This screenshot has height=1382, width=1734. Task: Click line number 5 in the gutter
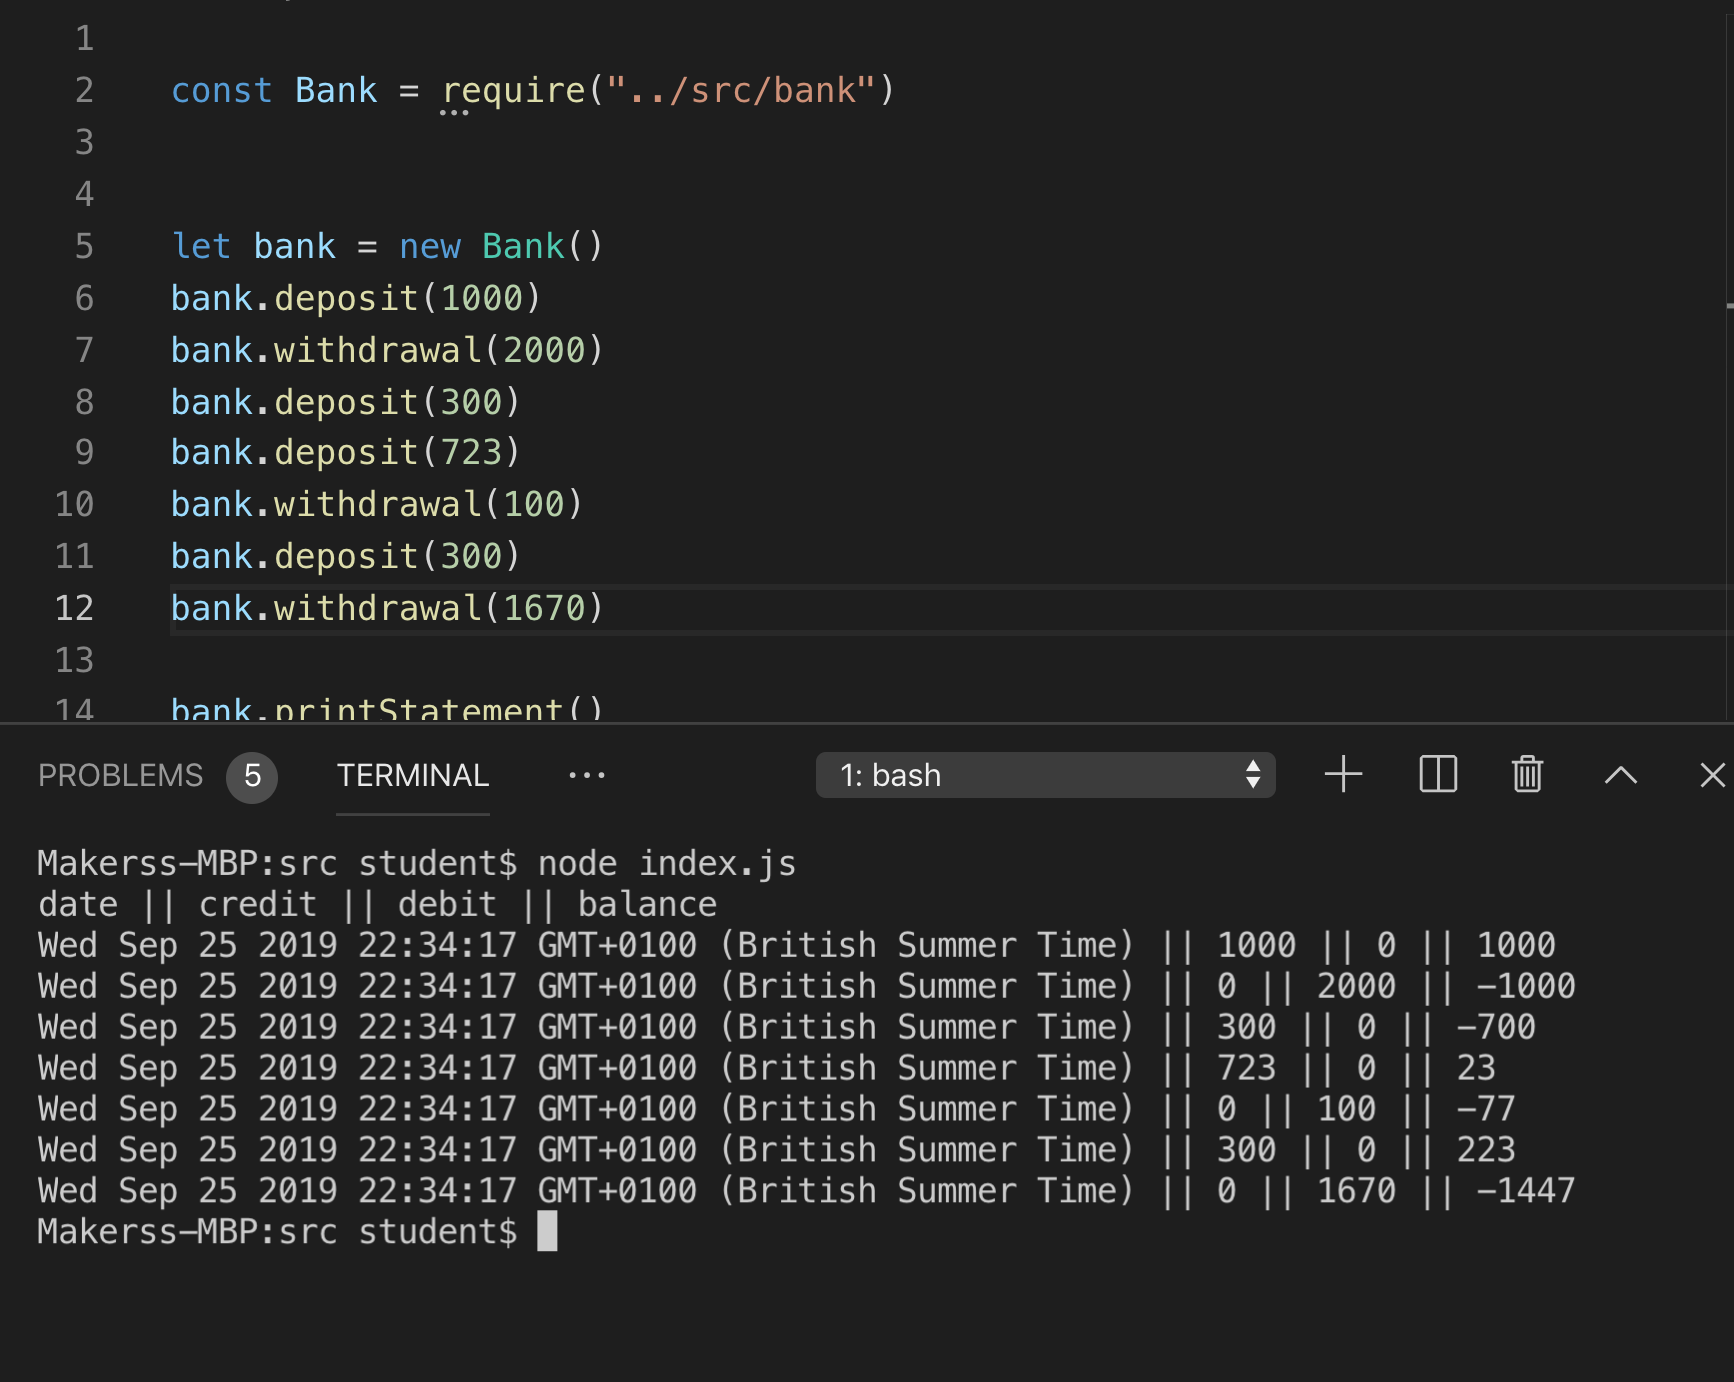(x=84, y=246)
